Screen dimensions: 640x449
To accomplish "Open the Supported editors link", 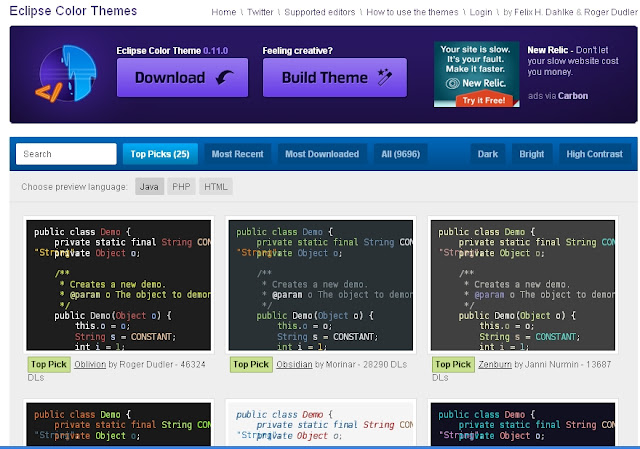I will pos(320,12).
